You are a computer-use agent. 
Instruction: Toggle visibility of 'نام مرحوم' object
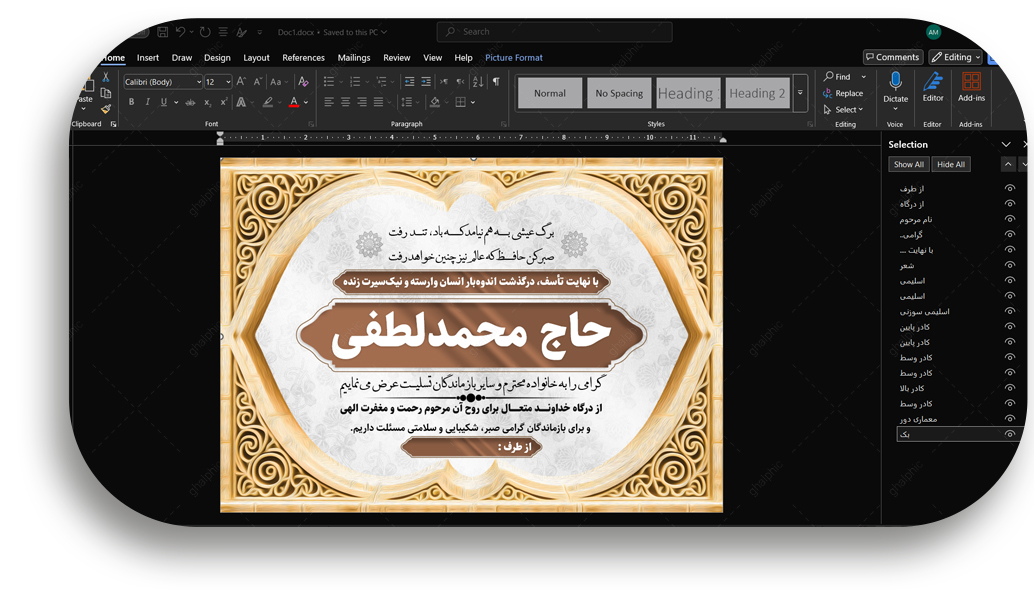(1009, 219)
